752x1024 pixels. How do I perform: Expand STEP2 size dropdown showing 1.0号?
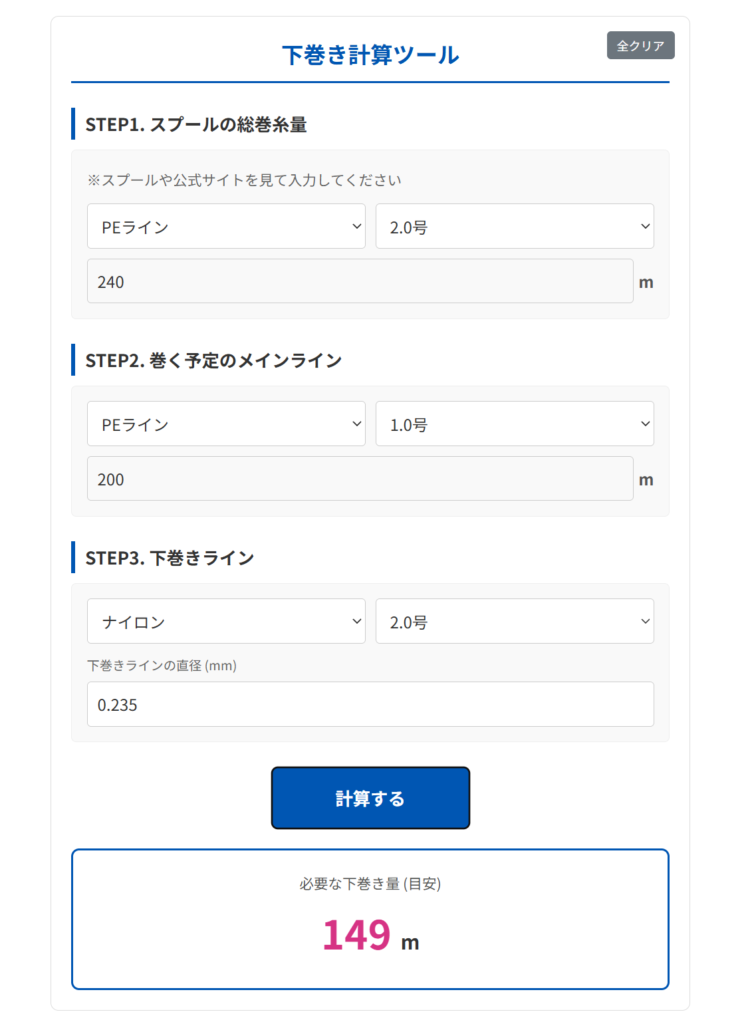point(514,424)
